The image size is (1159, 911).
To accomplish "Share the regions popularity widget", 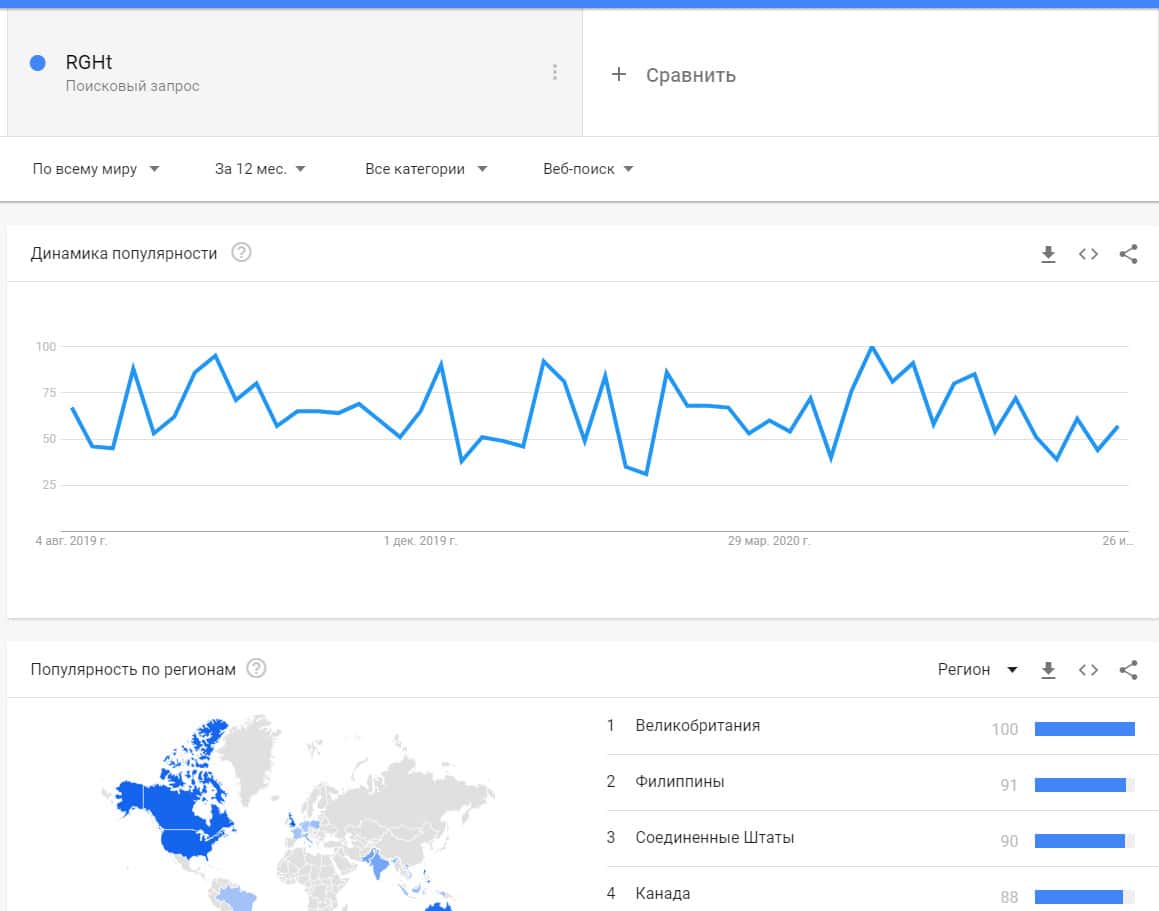I will point(1128,670).
